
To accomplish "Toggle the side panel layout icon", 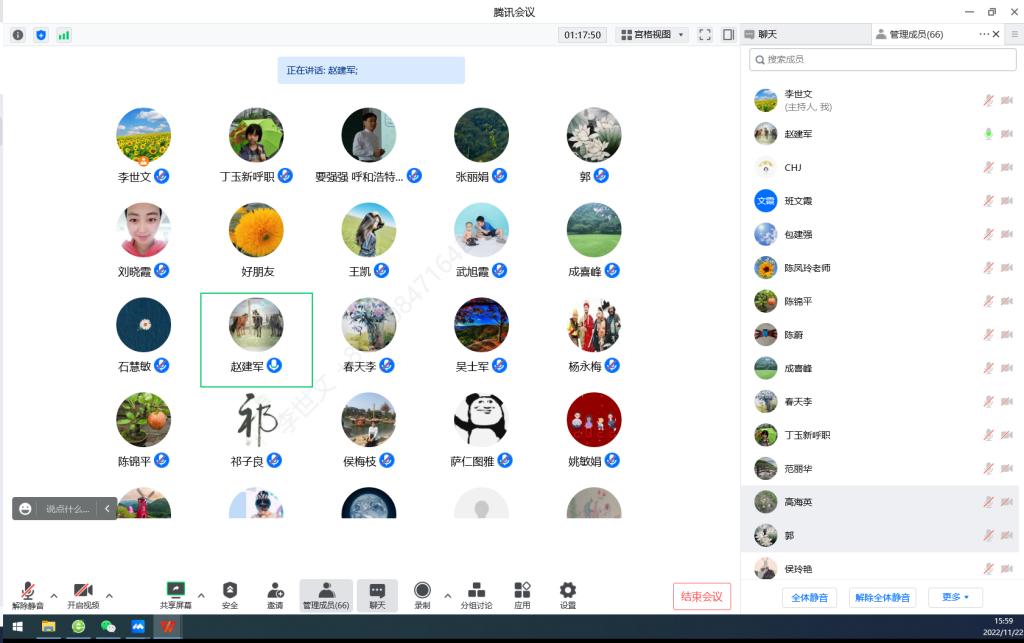I will 728,35.
